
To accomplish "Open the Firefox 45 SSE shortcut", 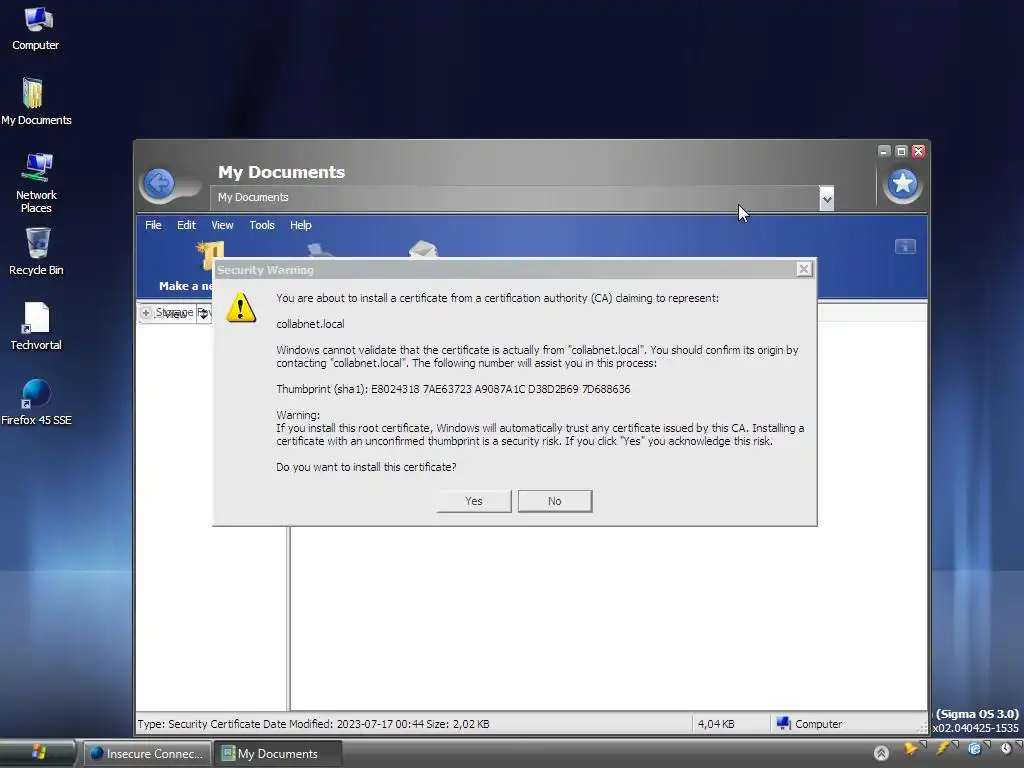I will (36, 402).
